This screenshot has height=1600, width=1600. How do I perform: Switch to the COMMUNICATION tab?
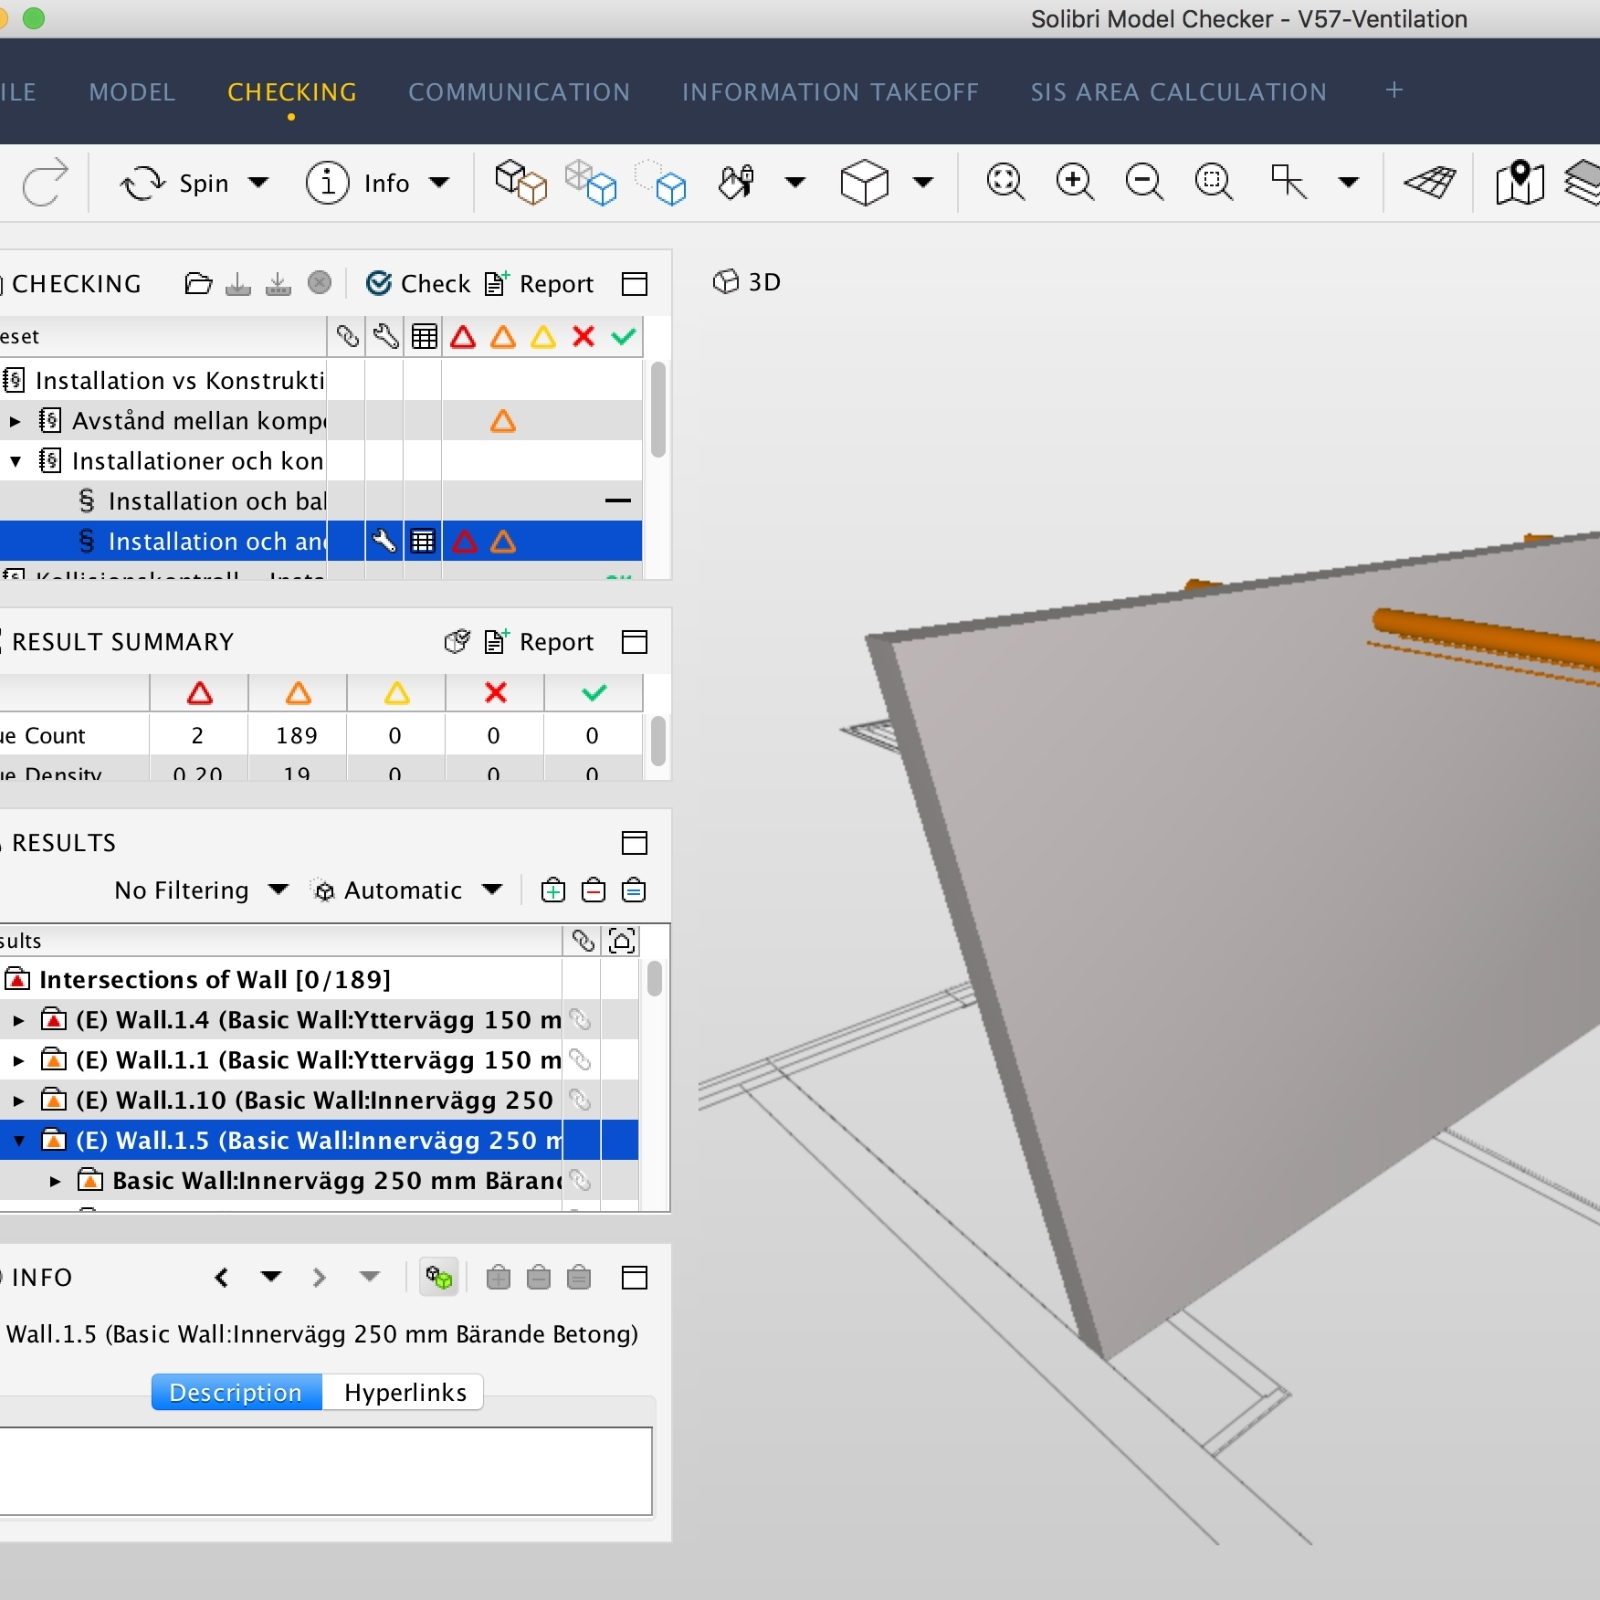519,92
